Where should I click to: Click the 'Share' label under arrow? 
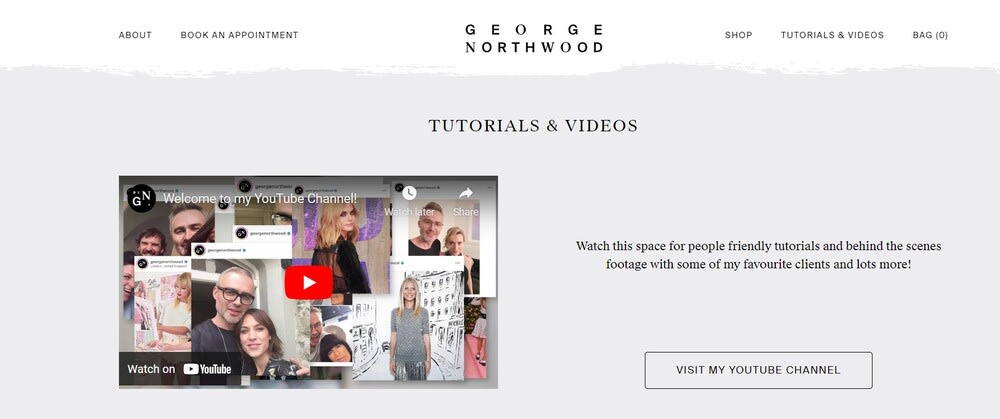coord(466,212)
